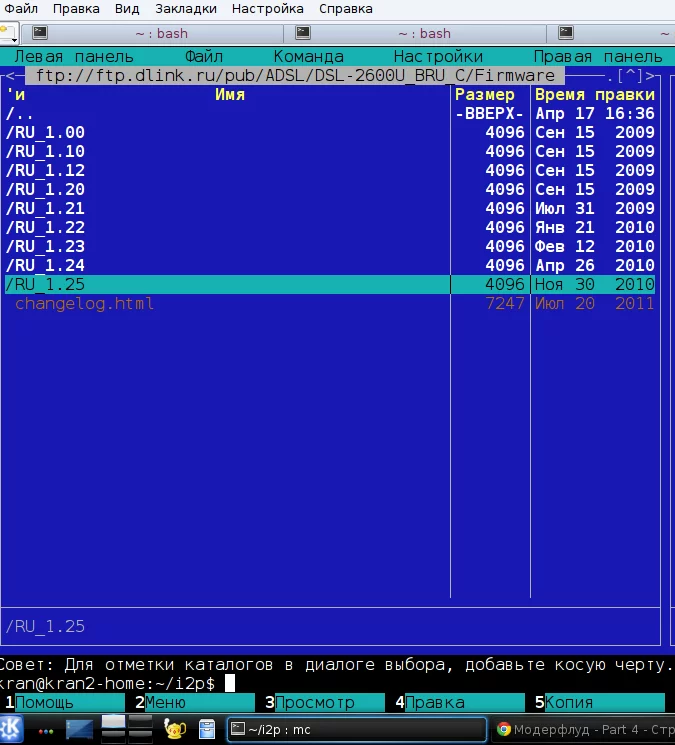Click the date 'Апр 26 2010' cell
The height and width of the screenshot is (745, 675).
(x=595, y=266)
